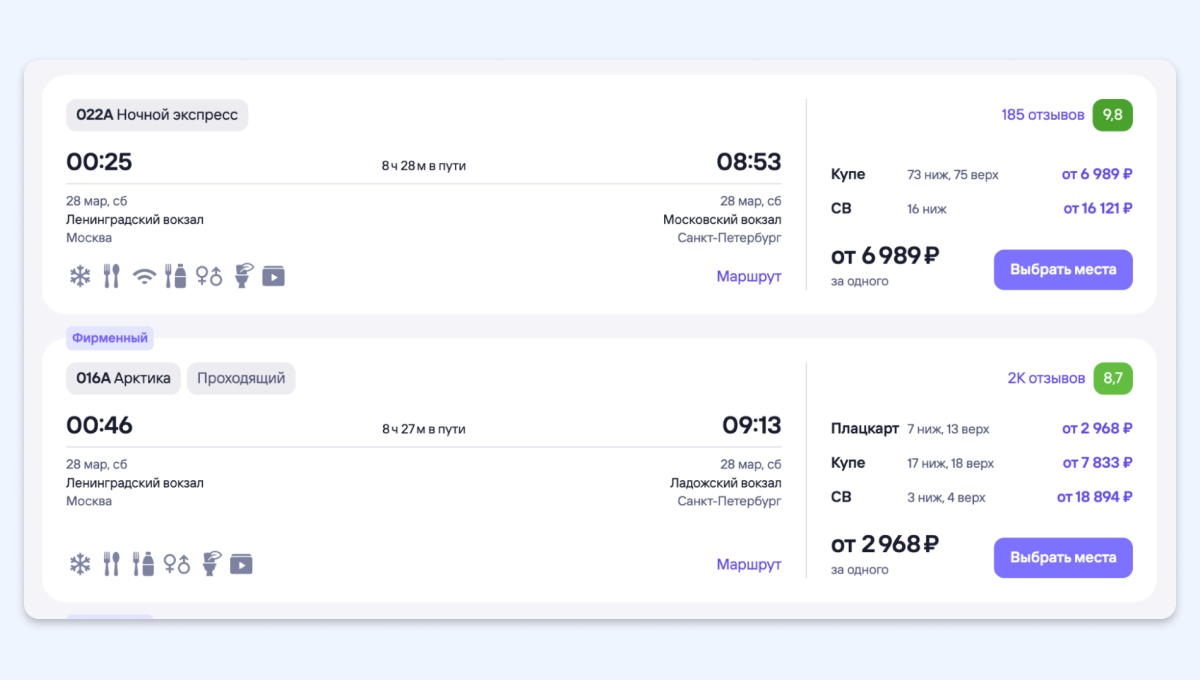Click the video entertainment icon for train 022A
Image resolution: width=1200 pixels, height=680 pixels.
pos(273,276)
